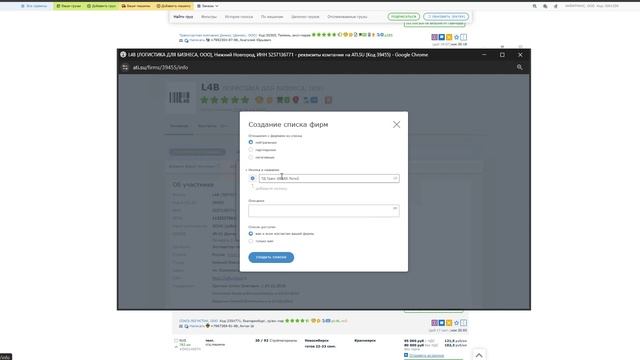The image size is (640, 360).
Task: Choose access option 'только вам'
Action: (251, 241)
